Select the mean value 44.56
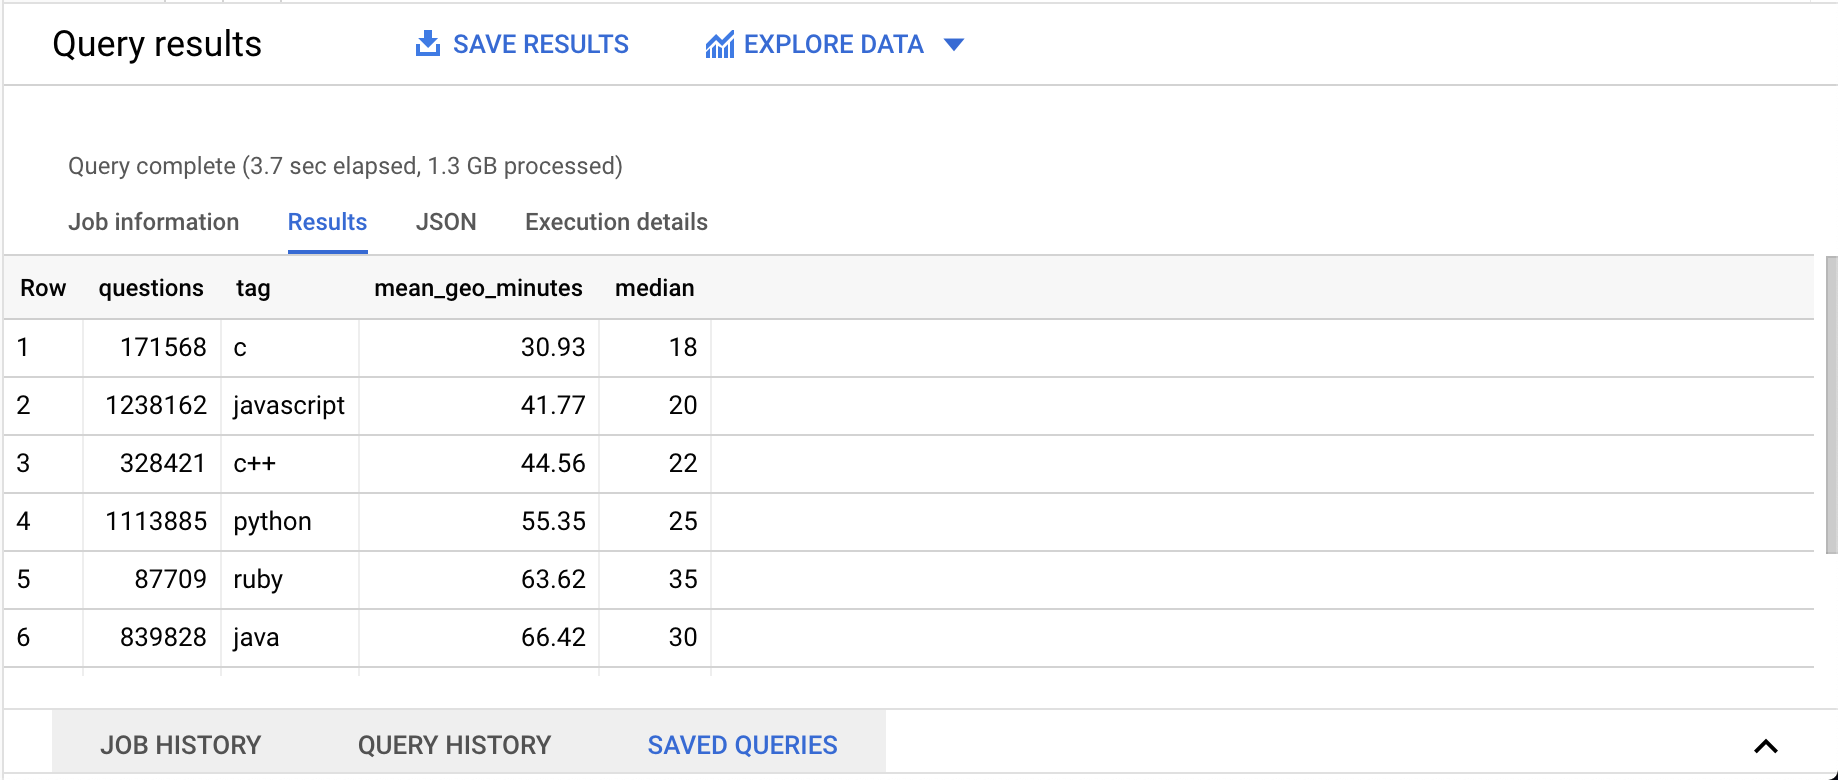The height and width of the screenshot is (780, 1838). [x=479, y=464]
